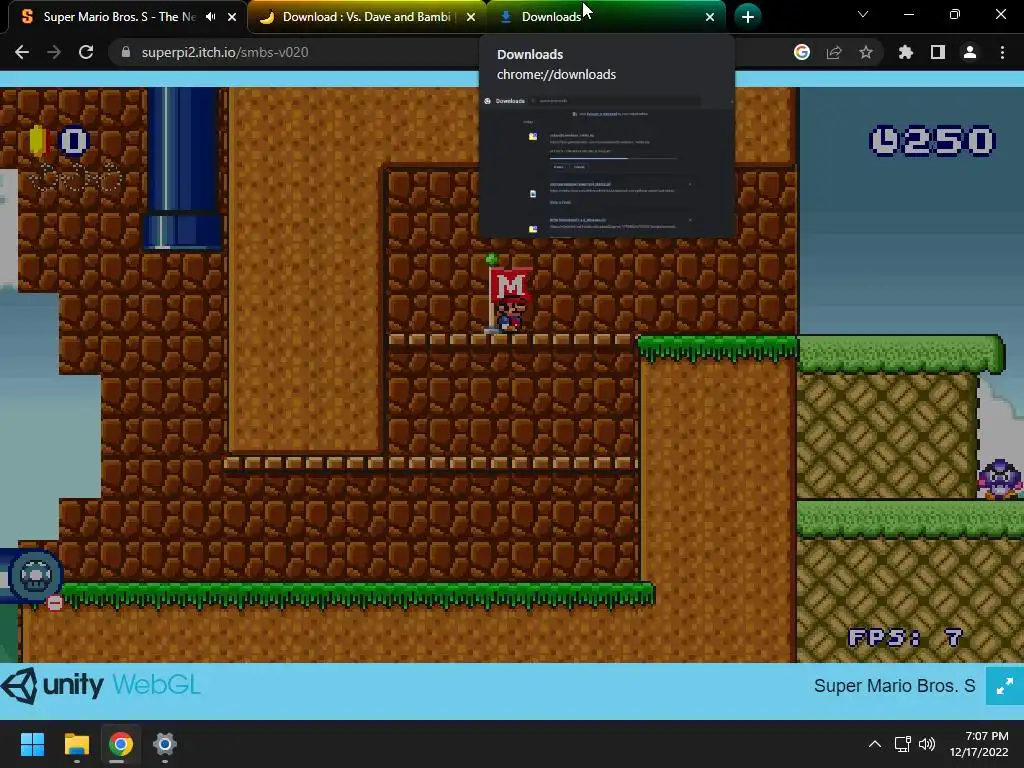Click the red minus badge by mushroom icon
The height and width of the screenshot is (768, 1024).
click(x=55, y=603)
